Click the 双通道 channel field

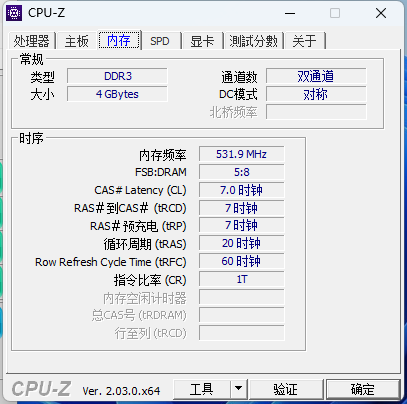[316, 76]
